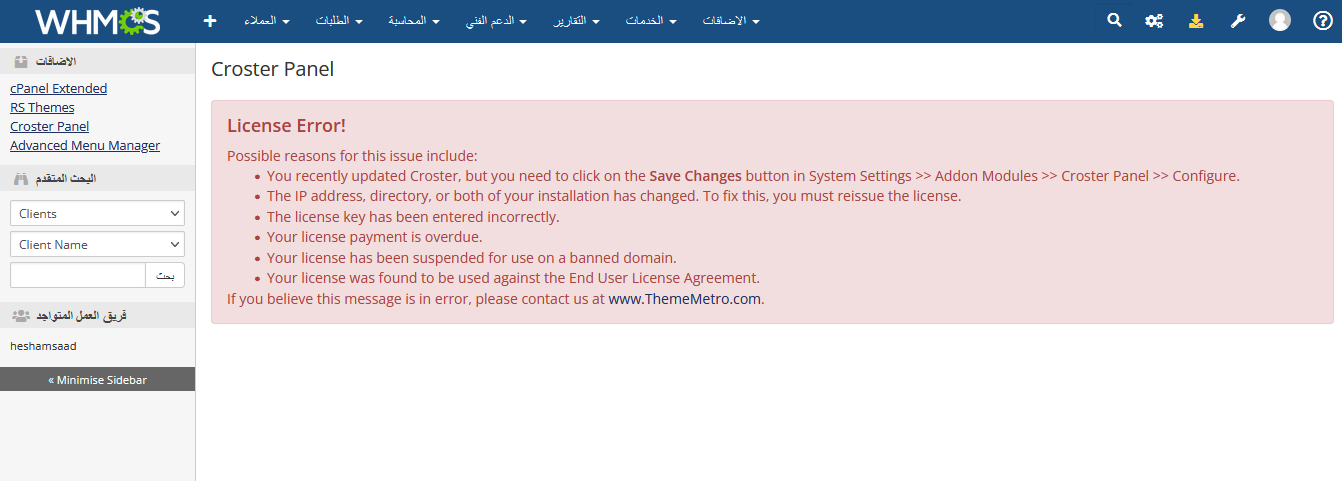Viewport: 1342px width, 481px height.
Task: Click the Minimise Sidebar button
Action: point(97,380)
